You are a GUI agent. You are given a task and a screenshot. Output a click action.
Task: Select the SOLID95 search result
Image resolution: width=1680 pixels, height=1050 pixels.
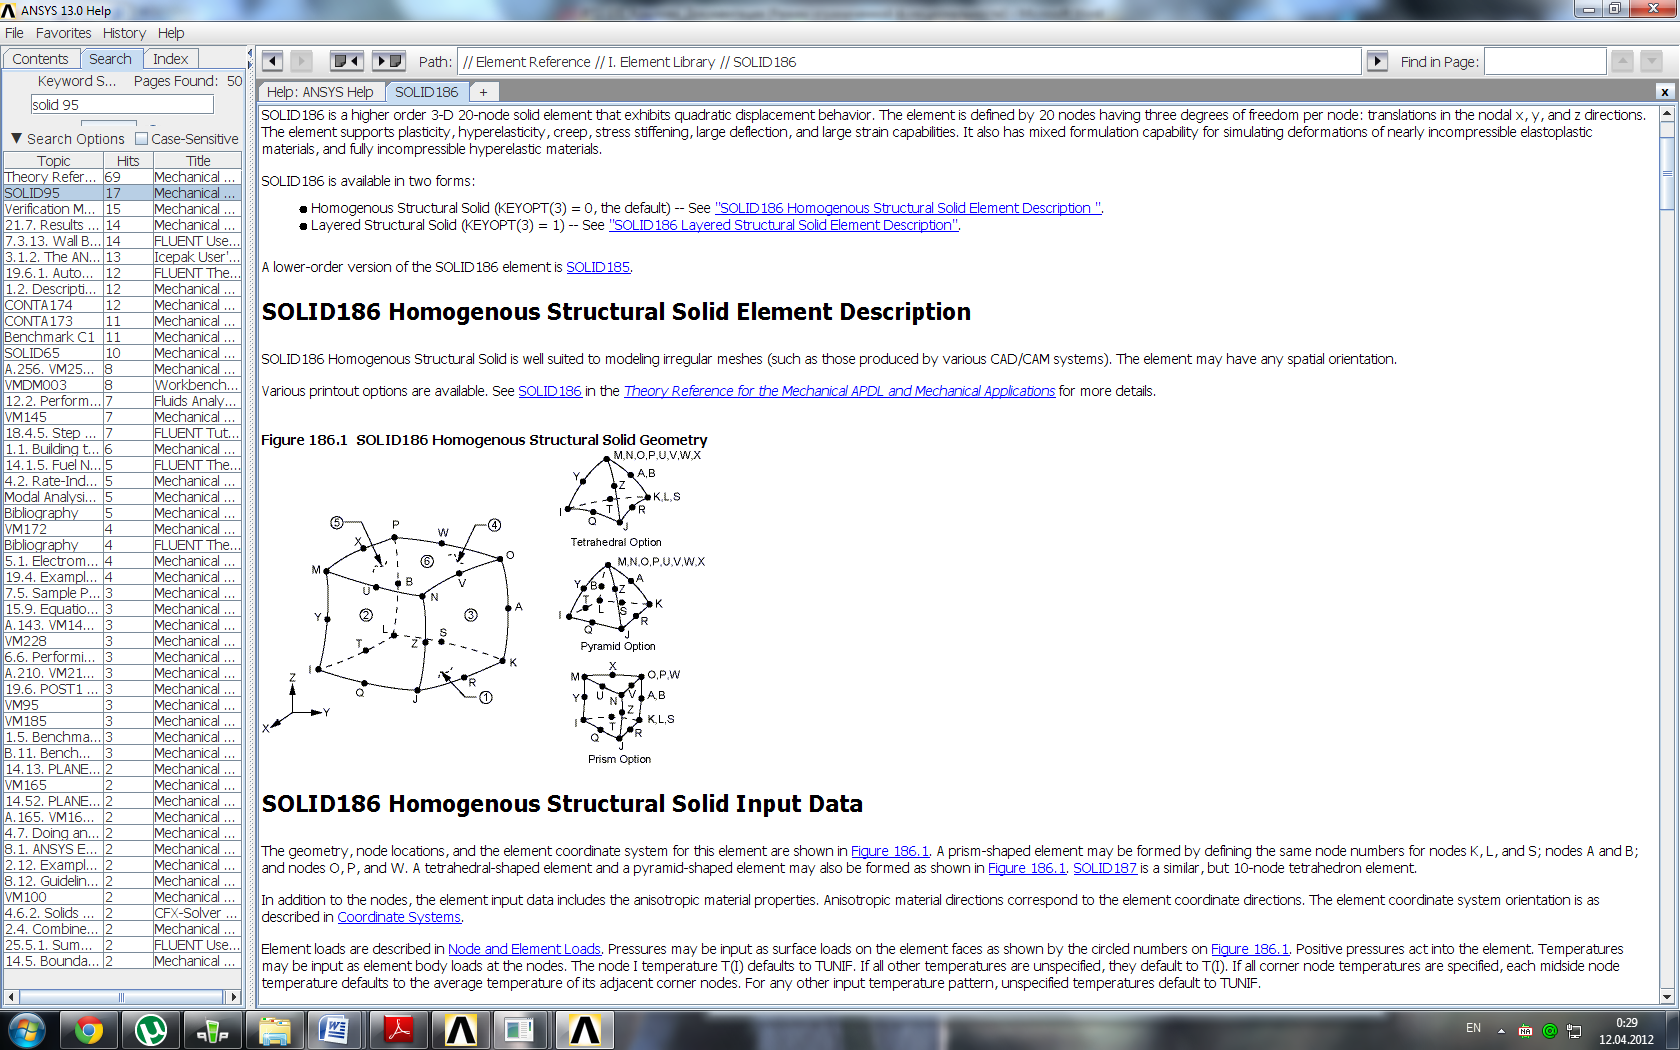[x=122, y=193]
